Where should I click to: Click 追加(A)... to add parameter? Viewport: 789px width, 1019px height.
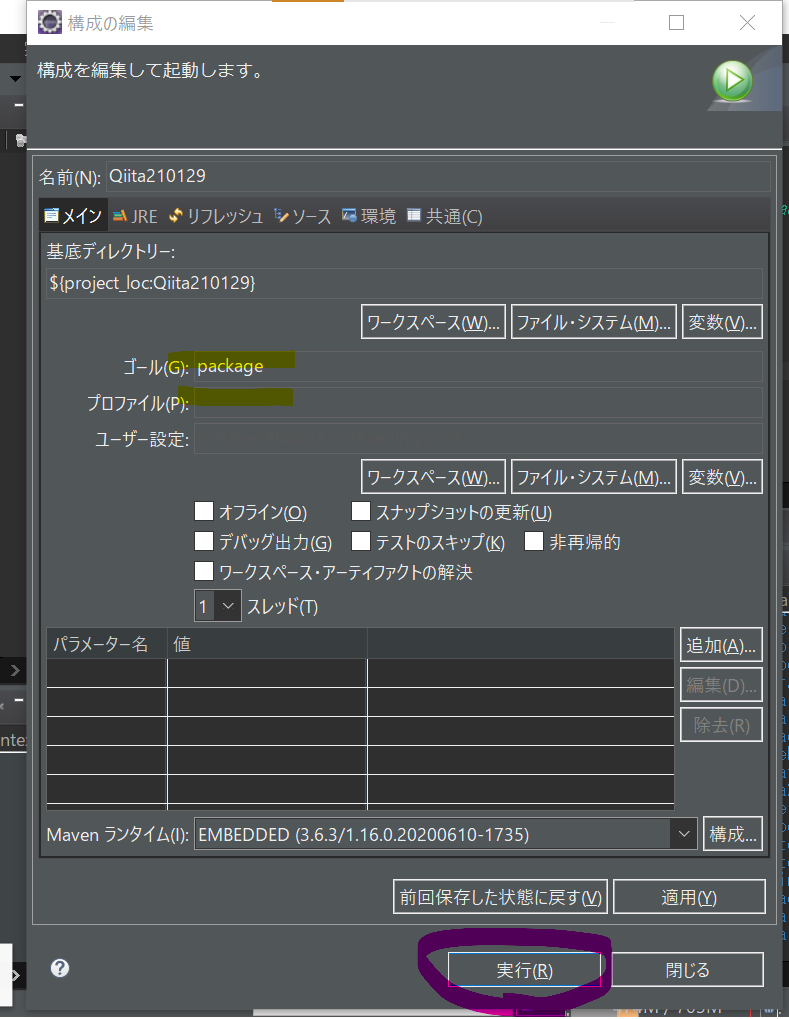721,645
